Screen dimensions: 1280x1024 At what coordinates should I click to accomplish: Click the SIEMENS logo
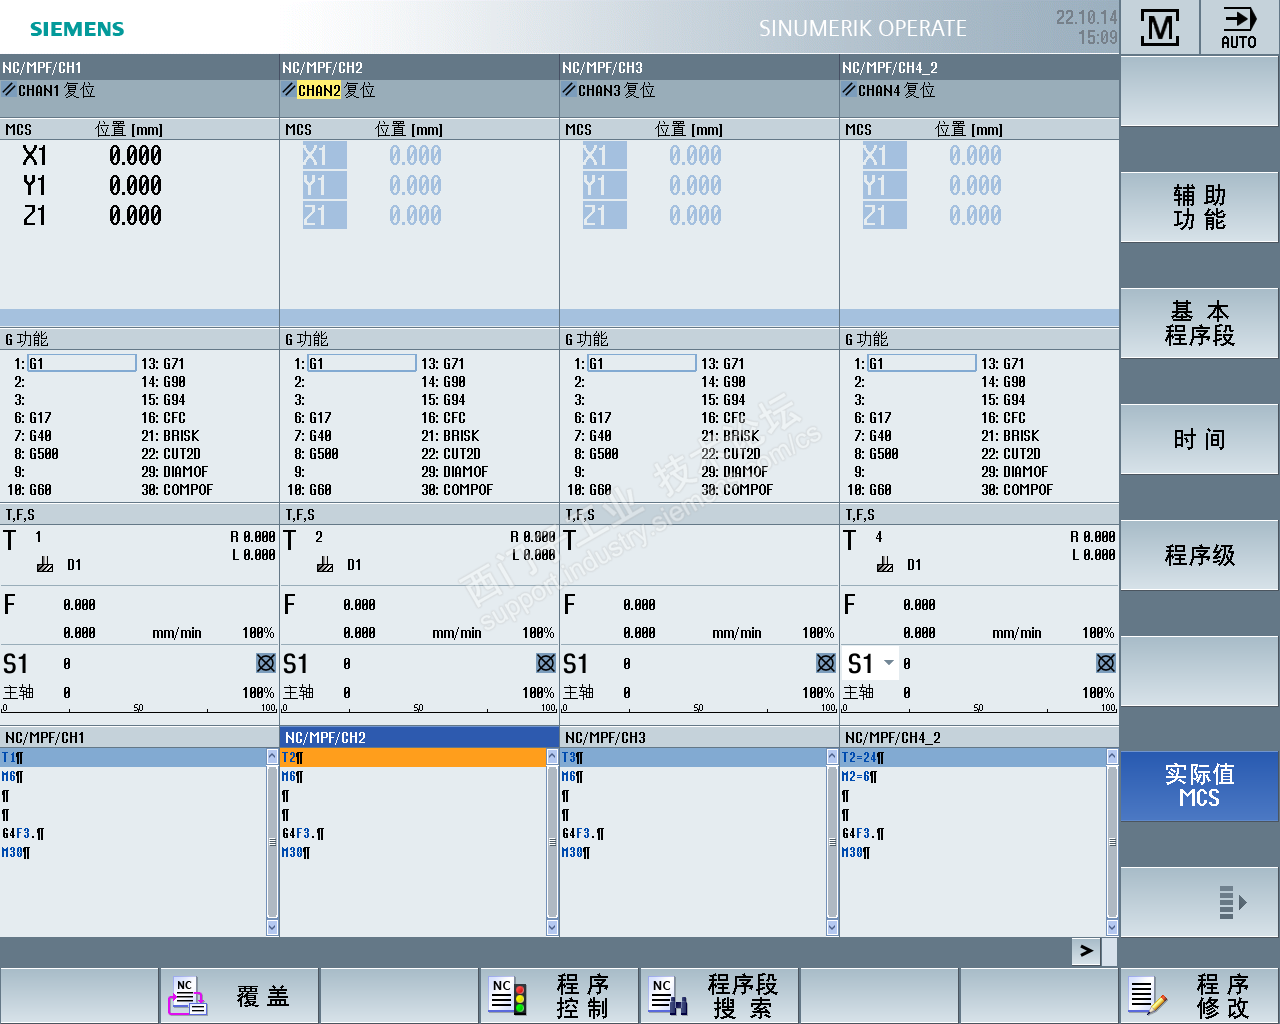77,29
